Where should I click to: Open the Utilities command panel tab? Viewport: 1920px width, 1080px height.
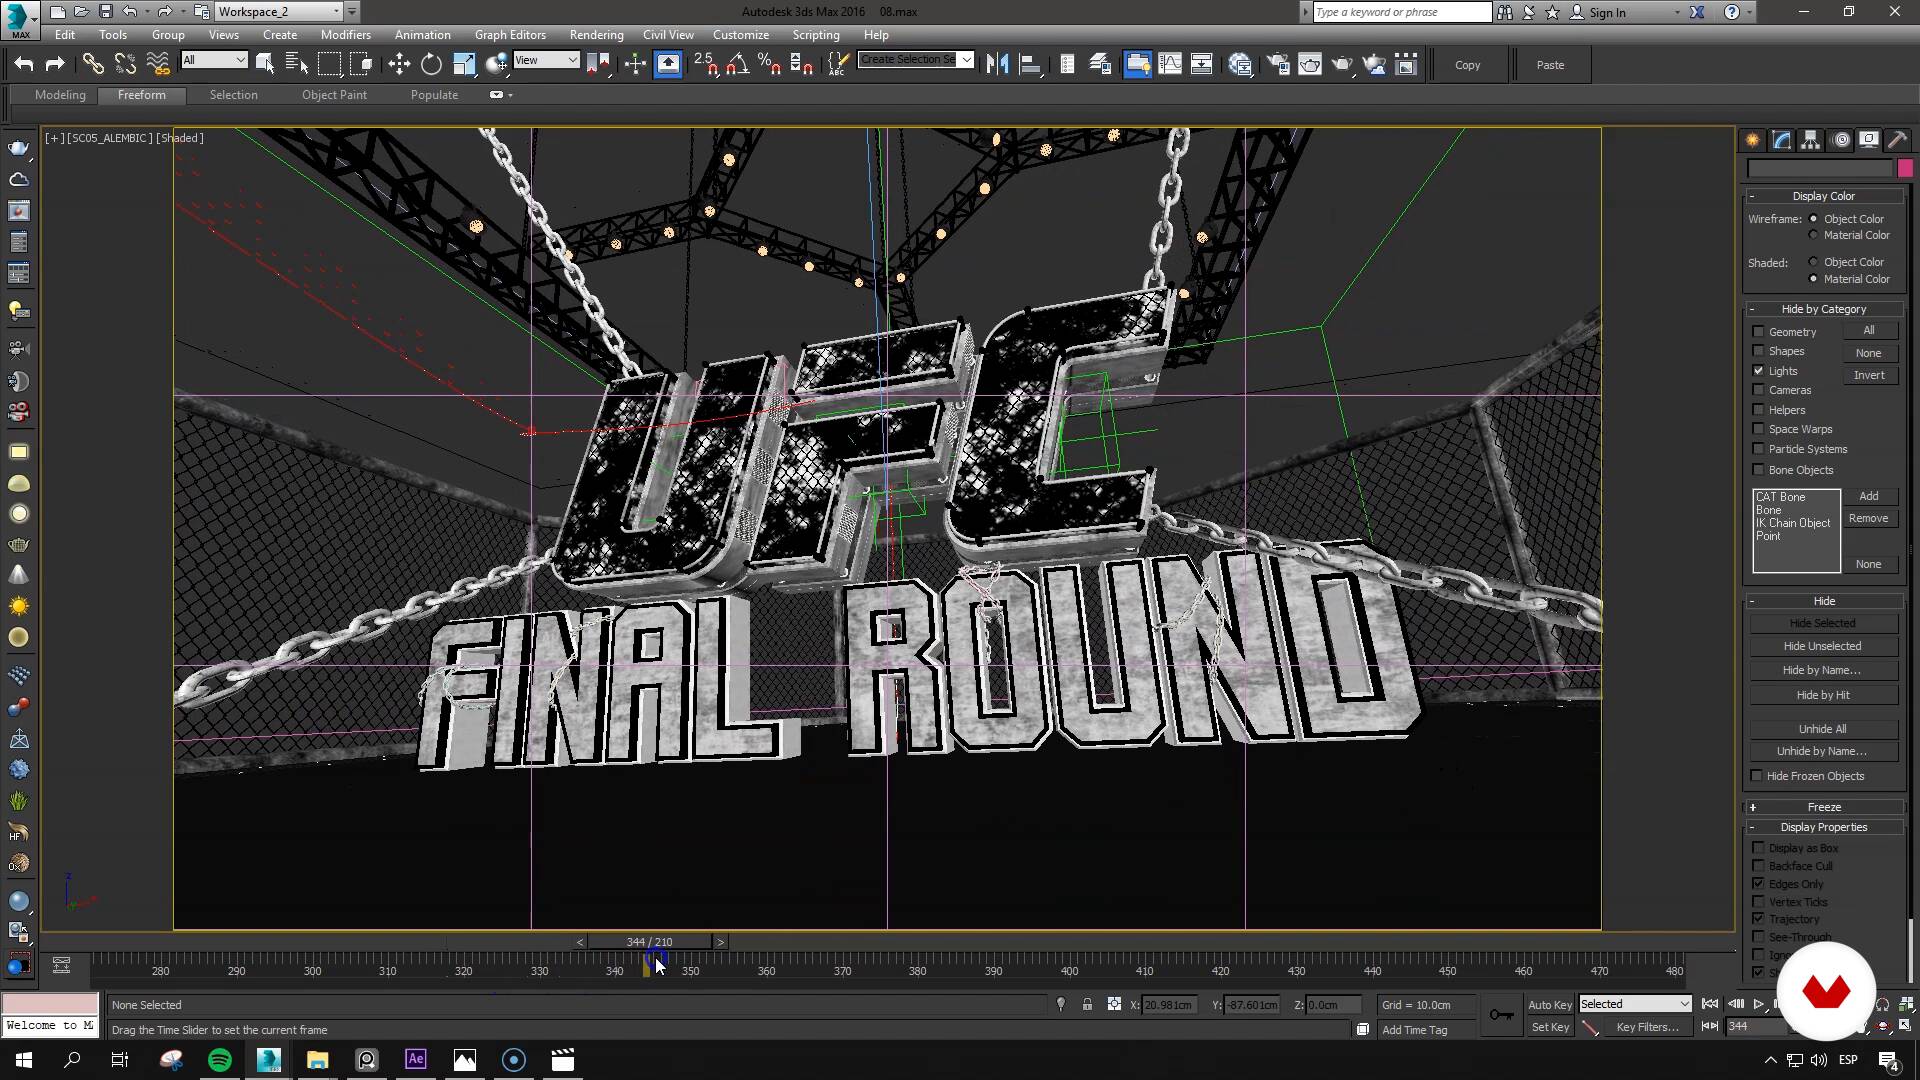[1897, 140]
